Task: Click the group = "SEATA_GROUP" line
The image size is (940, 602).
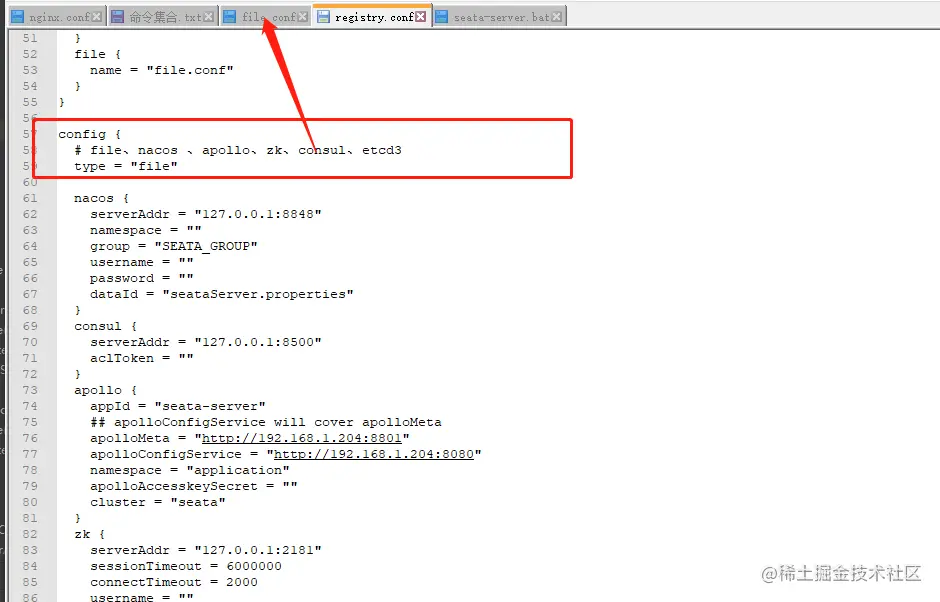Action: (x=173, y=246)
